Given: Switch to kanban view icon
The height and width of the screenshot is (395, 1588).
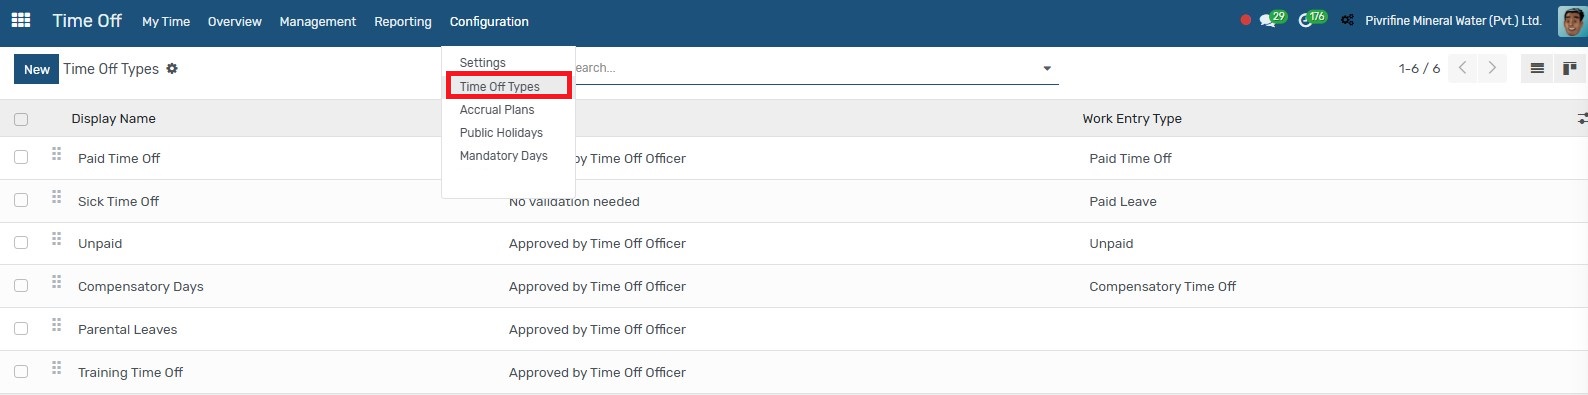Looking at the screenshot, I should pyautogui.click(x=1570, y=68).
